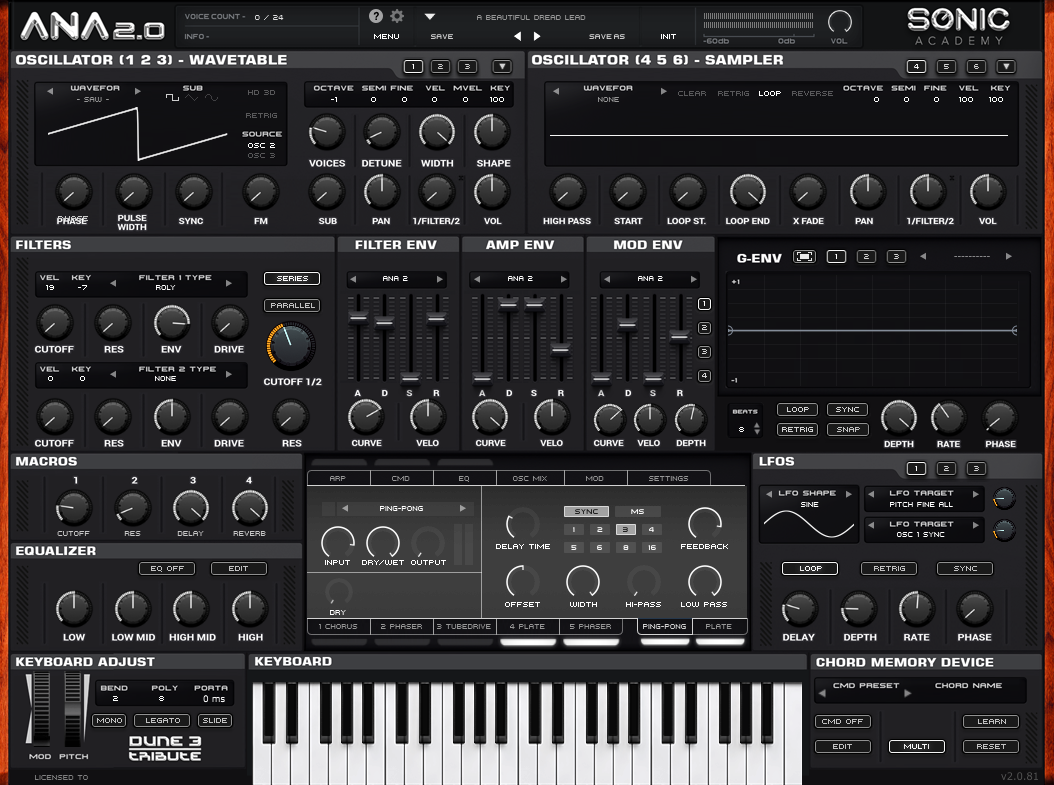Click the master VOL knob

tap(839, 22)
